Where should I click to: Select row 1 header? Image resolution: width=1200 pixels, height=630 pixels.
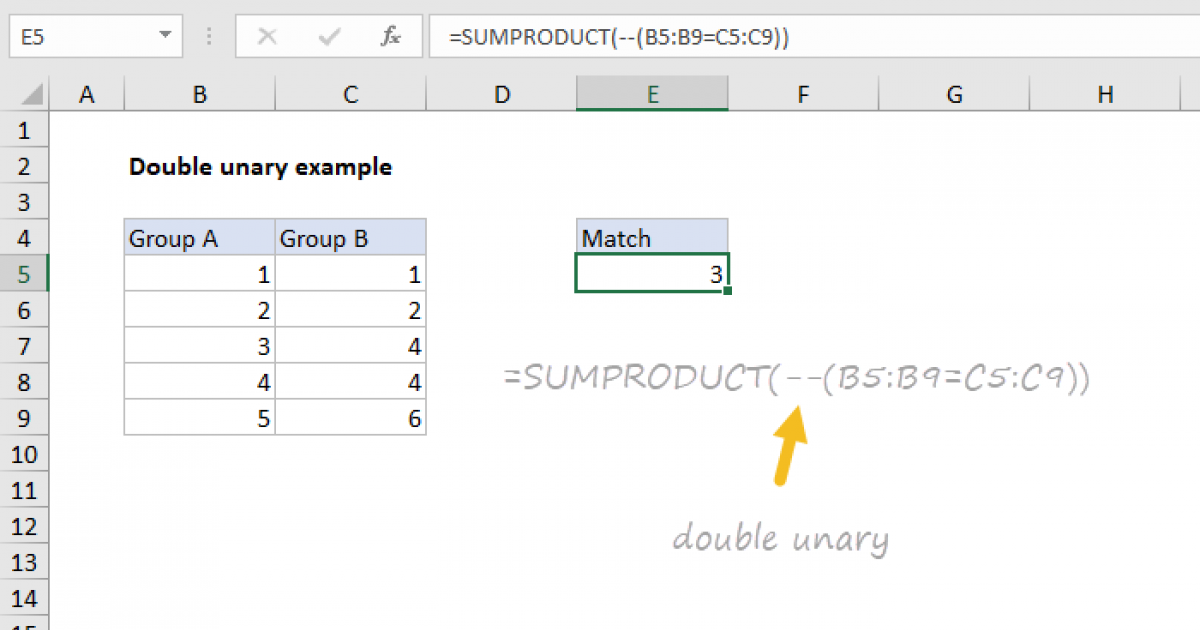[25, 130]
